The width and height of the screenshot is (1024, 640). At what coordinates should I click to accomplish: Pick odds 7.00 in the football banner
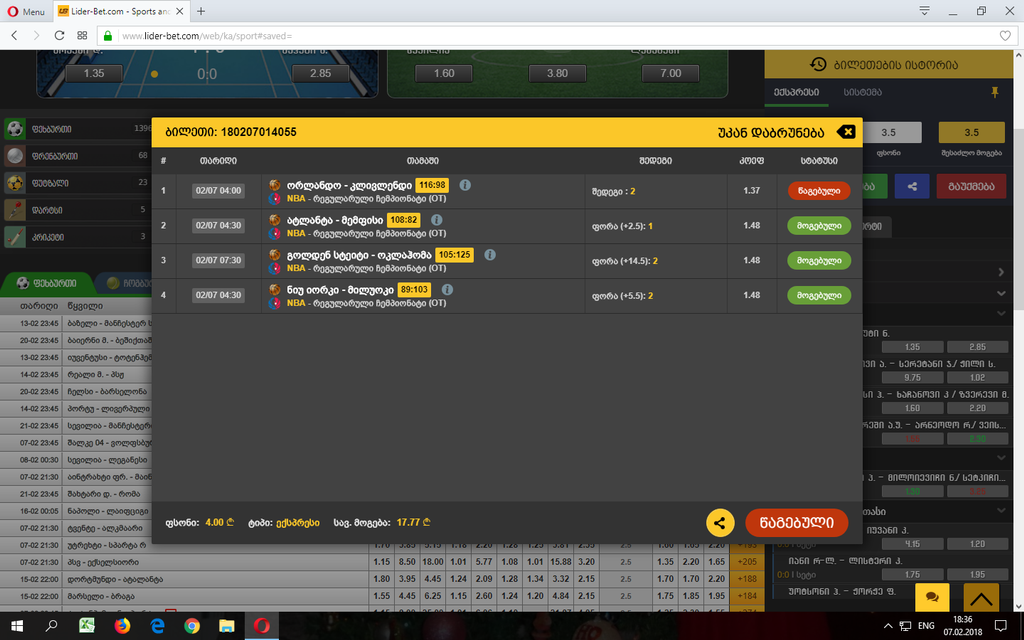(x=671, y=73)
